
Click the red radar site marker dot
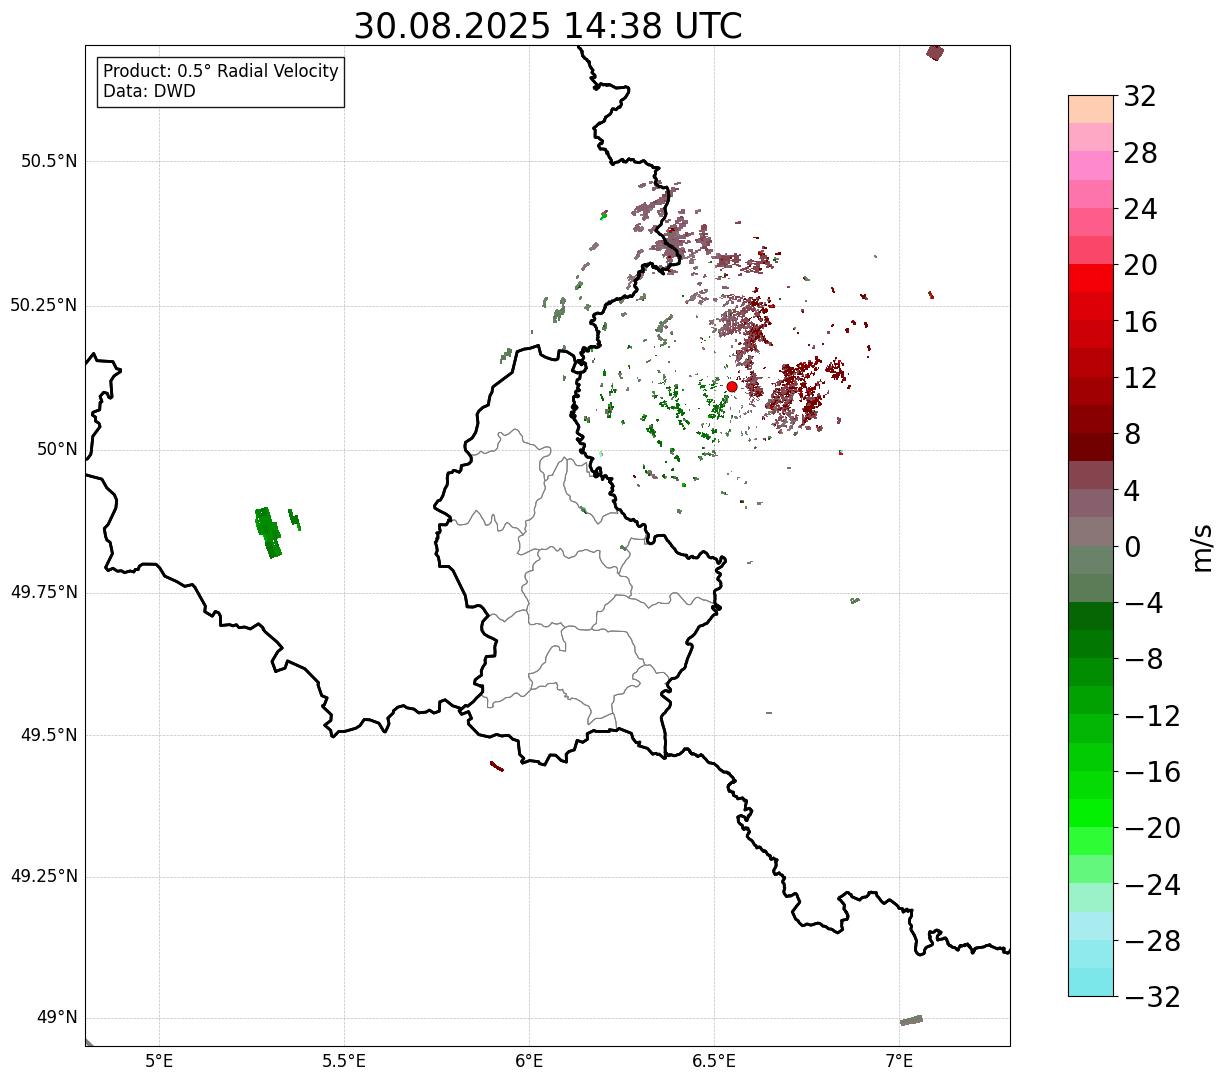pos(732,386)
